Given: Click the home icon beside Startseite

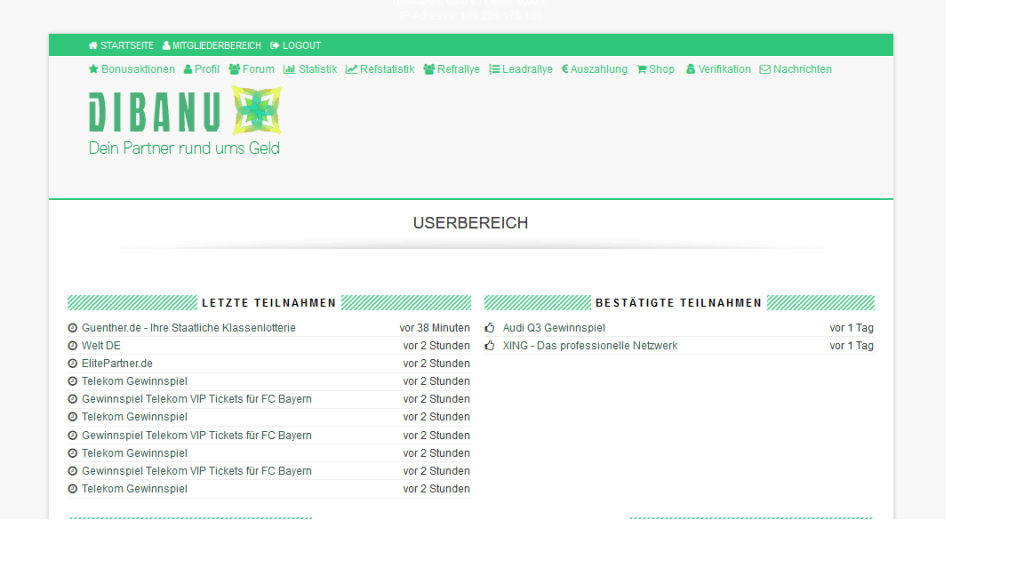Looking at the screenshot, I should [x=93, y=46].
